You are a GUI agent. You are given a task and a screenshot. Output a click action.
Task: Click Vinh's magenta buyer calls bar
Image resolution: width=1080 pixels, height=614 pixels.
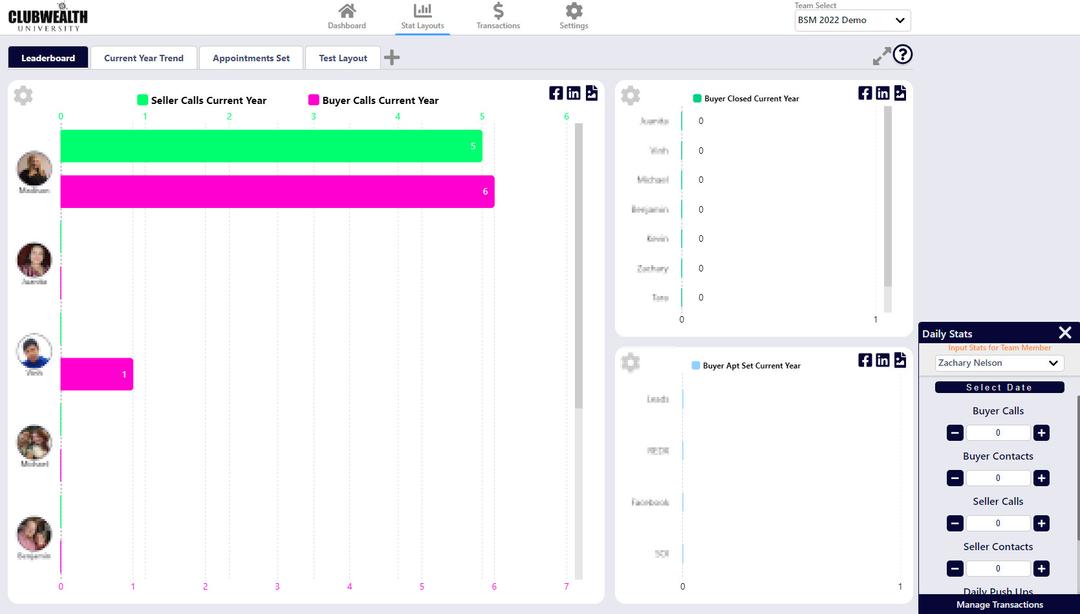[x=96, y=374]
